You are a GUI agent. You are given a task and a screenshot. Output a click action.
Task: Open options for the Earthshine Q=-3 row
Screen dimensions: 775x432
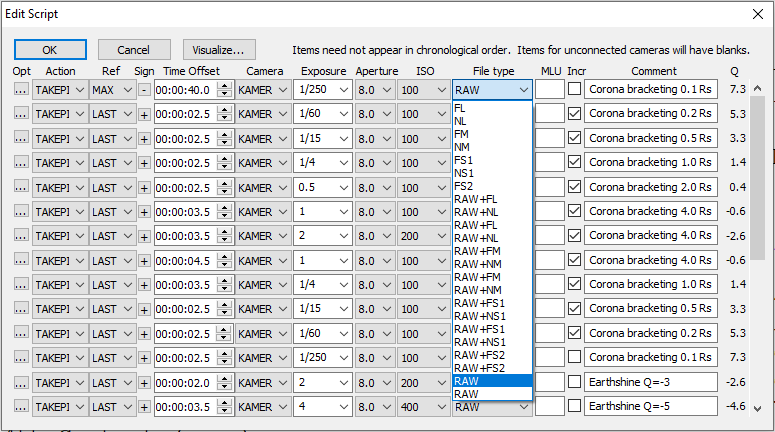tap(21, 382)
